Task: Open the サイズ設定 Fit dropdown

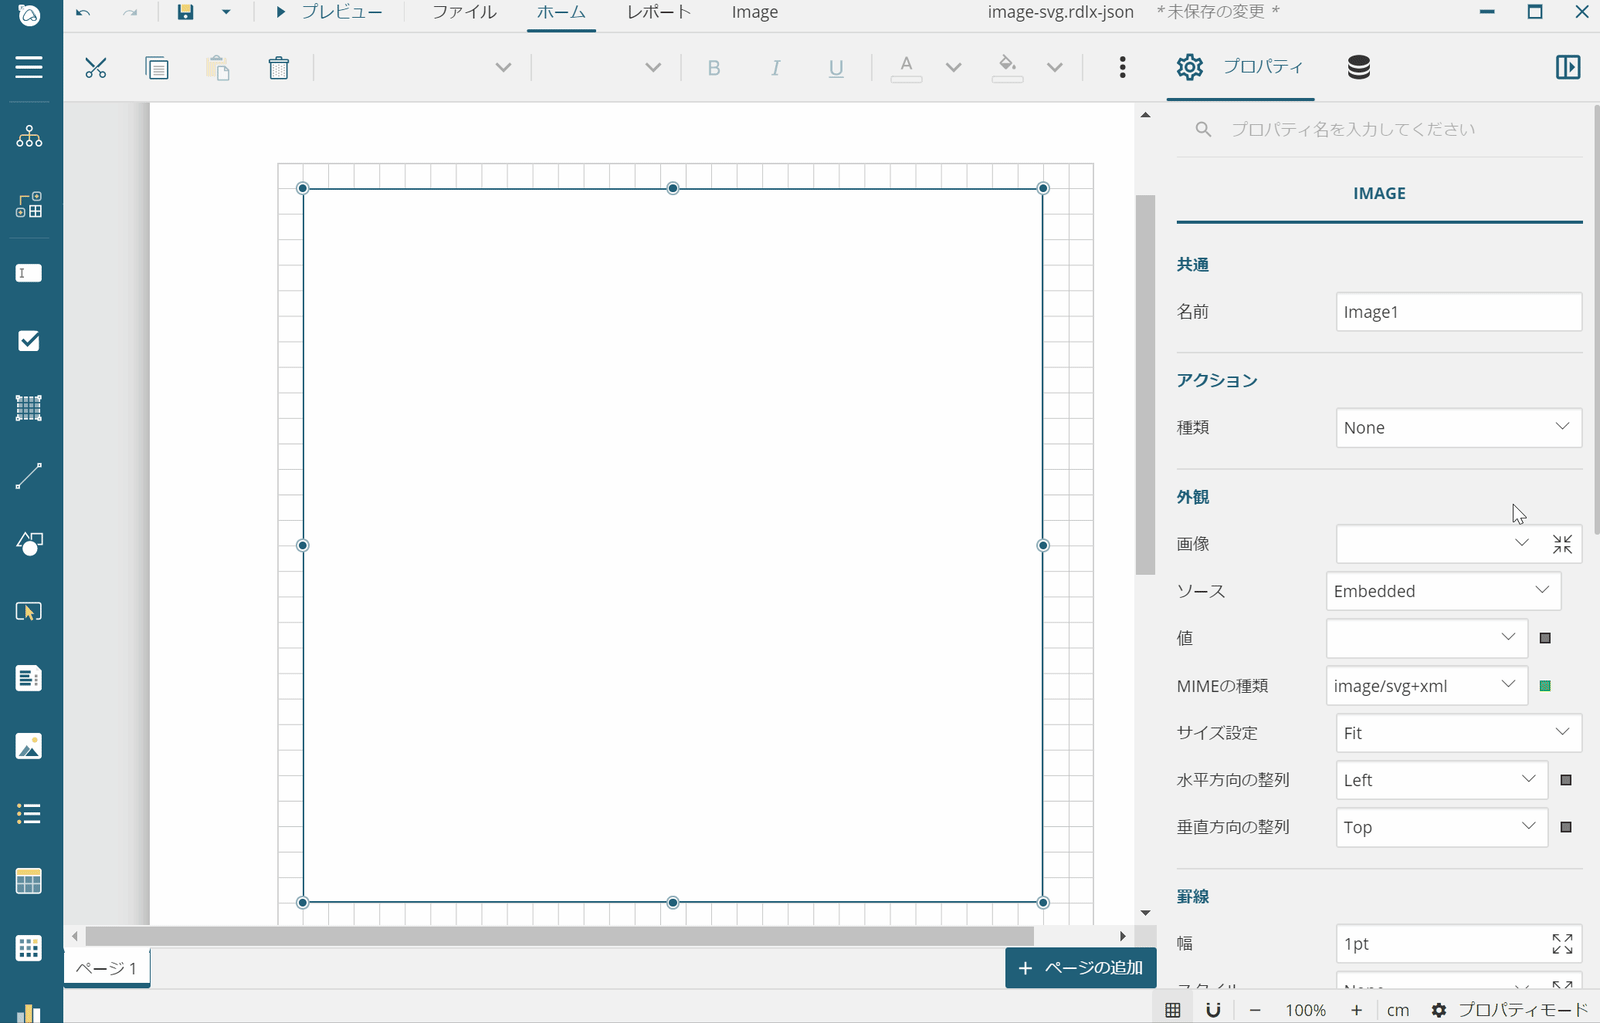Action: point(1458,733)
